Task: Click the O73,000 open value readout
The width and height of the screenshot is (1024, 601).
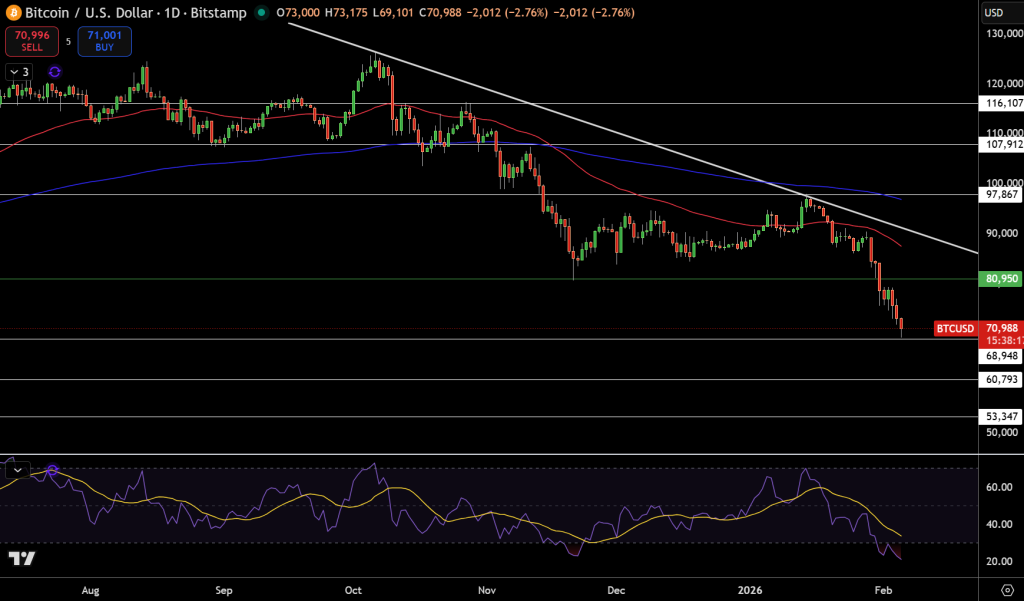Action: click(x=298, y=14)
